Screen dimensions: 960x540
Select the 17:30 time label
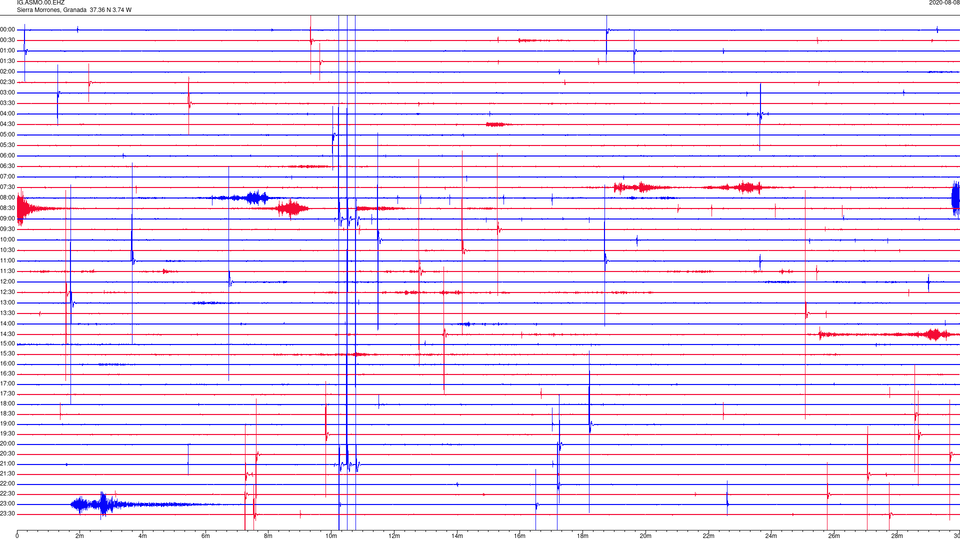click(7, 394)
